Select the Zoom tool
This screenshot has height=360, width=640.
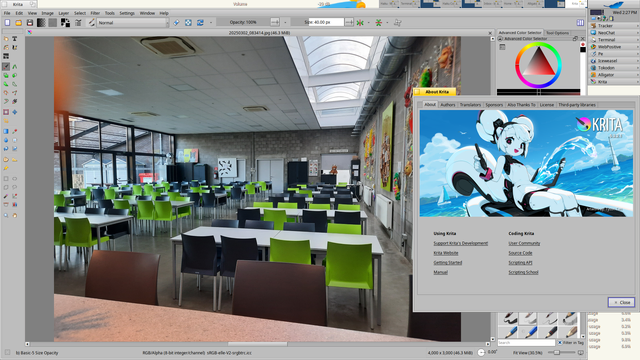pos(6,215)
